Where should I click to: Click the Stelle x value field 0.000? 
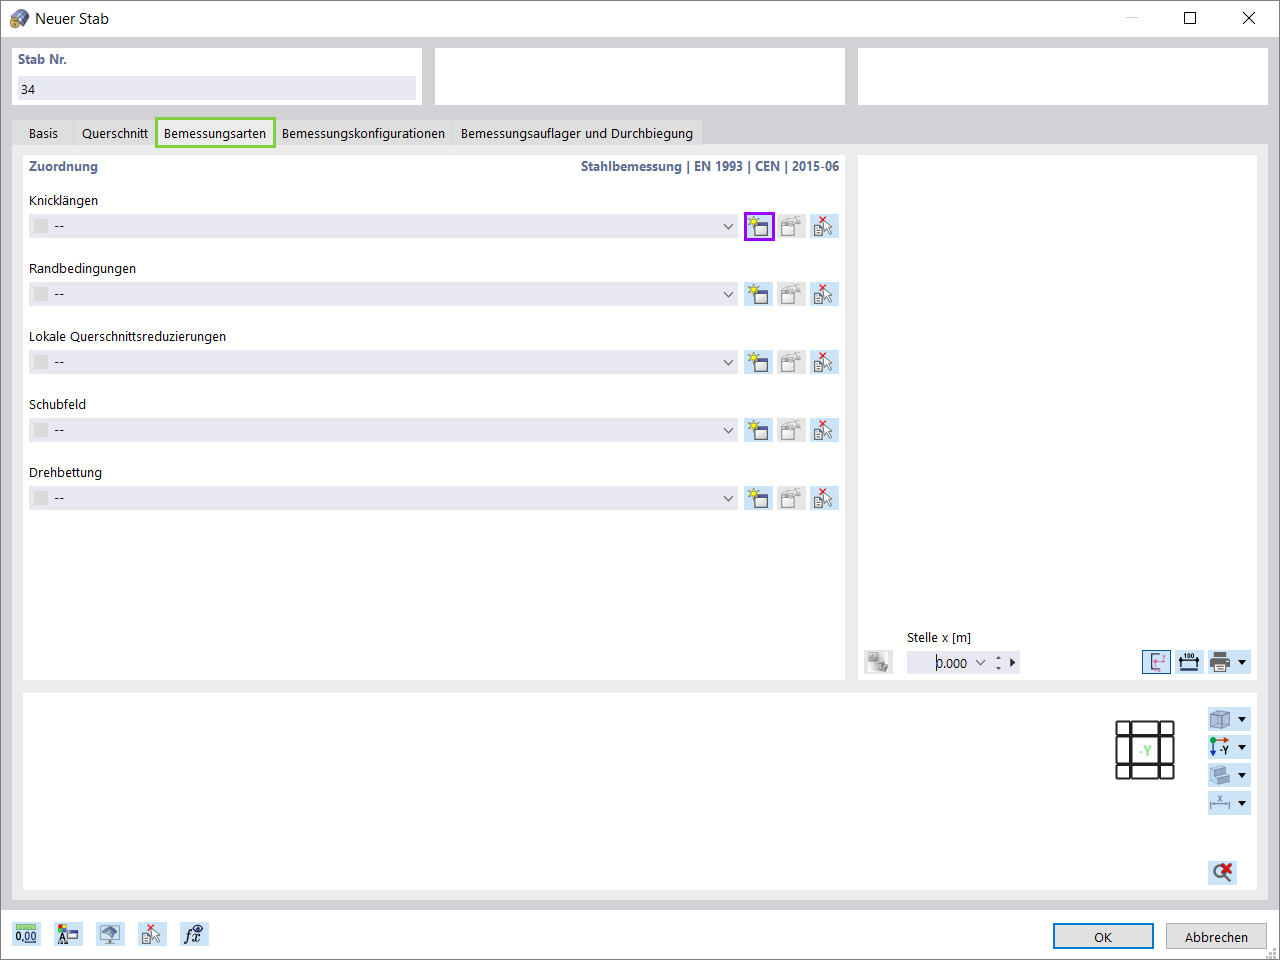click(939, 663)
